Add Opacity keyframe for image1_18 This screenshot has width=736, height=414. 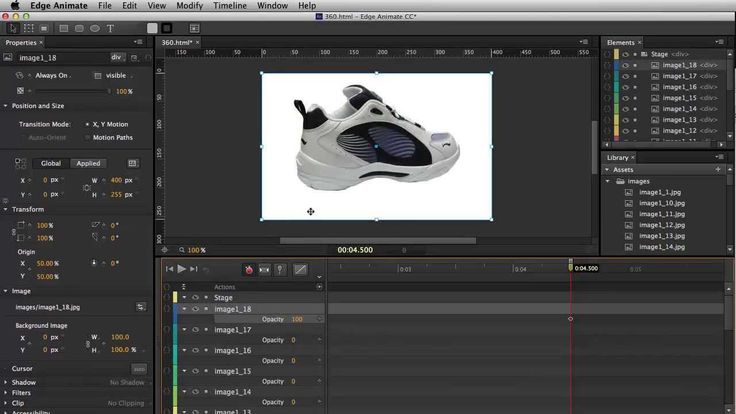coord(320,319)
